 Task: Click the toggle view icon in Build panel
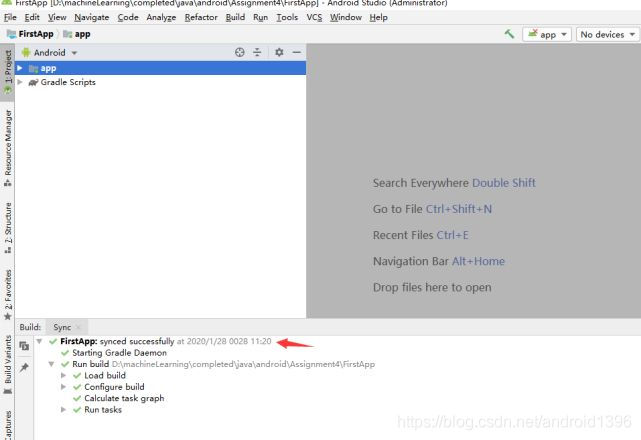tap(24, 346)
